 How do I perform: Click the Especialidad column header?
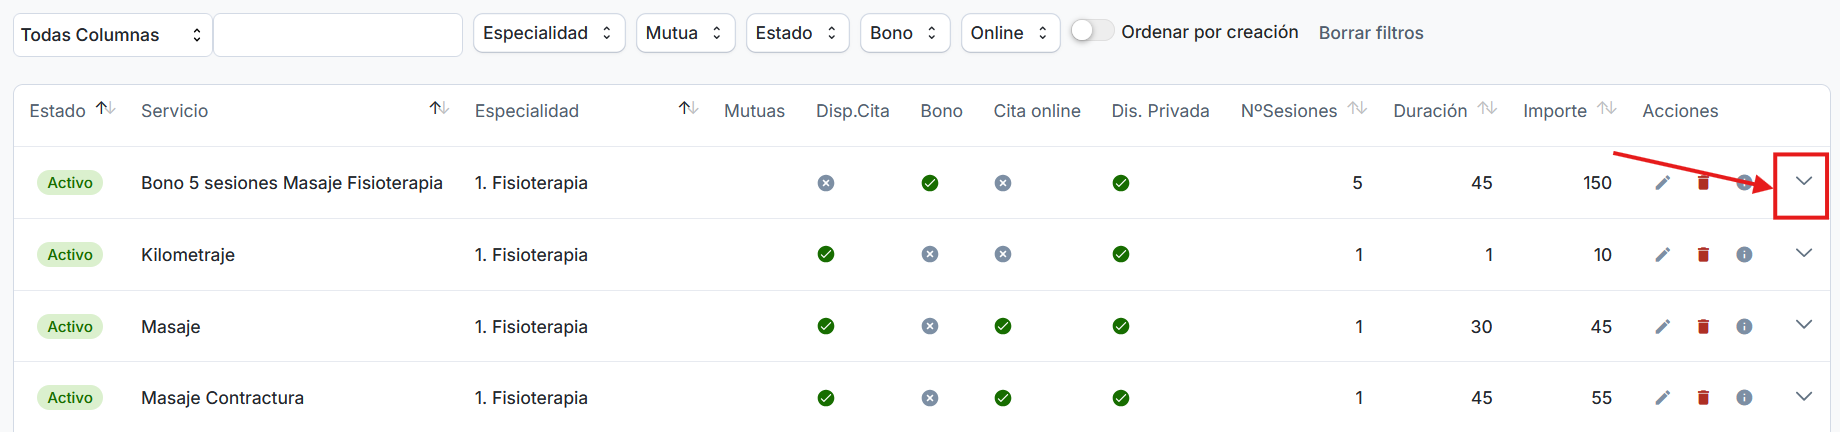[x=526, y=111]
